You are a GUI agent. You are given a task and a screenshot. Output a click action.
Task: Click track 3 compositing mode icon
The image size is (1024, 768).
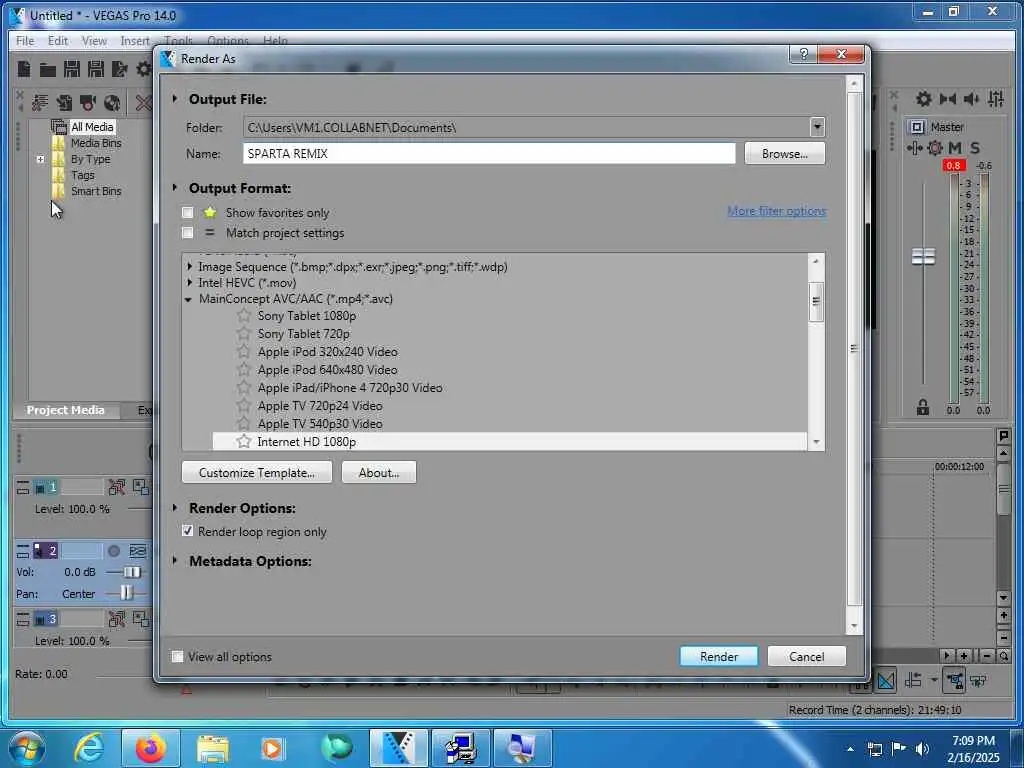click(140, 618)
